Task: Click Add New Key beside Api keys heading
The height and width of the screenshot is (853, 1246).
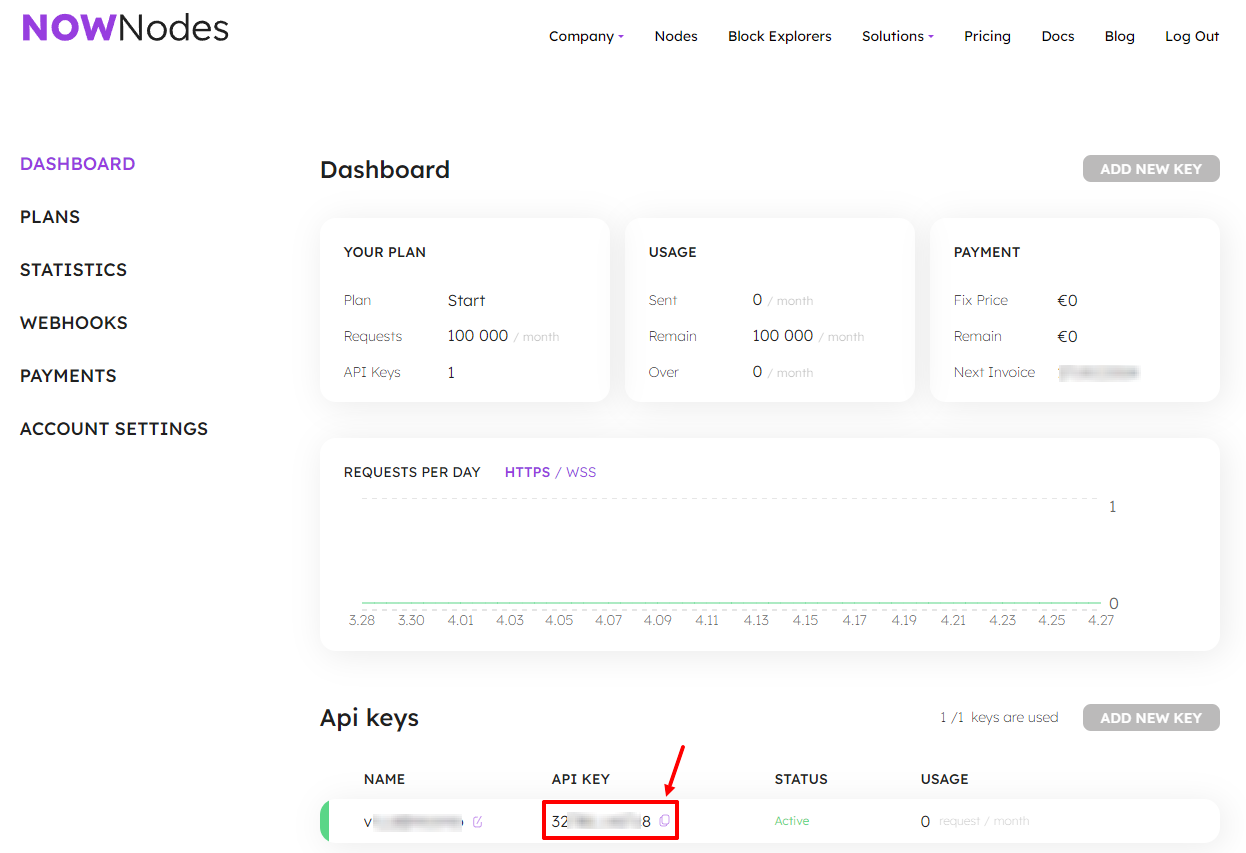Action: 1151,718
